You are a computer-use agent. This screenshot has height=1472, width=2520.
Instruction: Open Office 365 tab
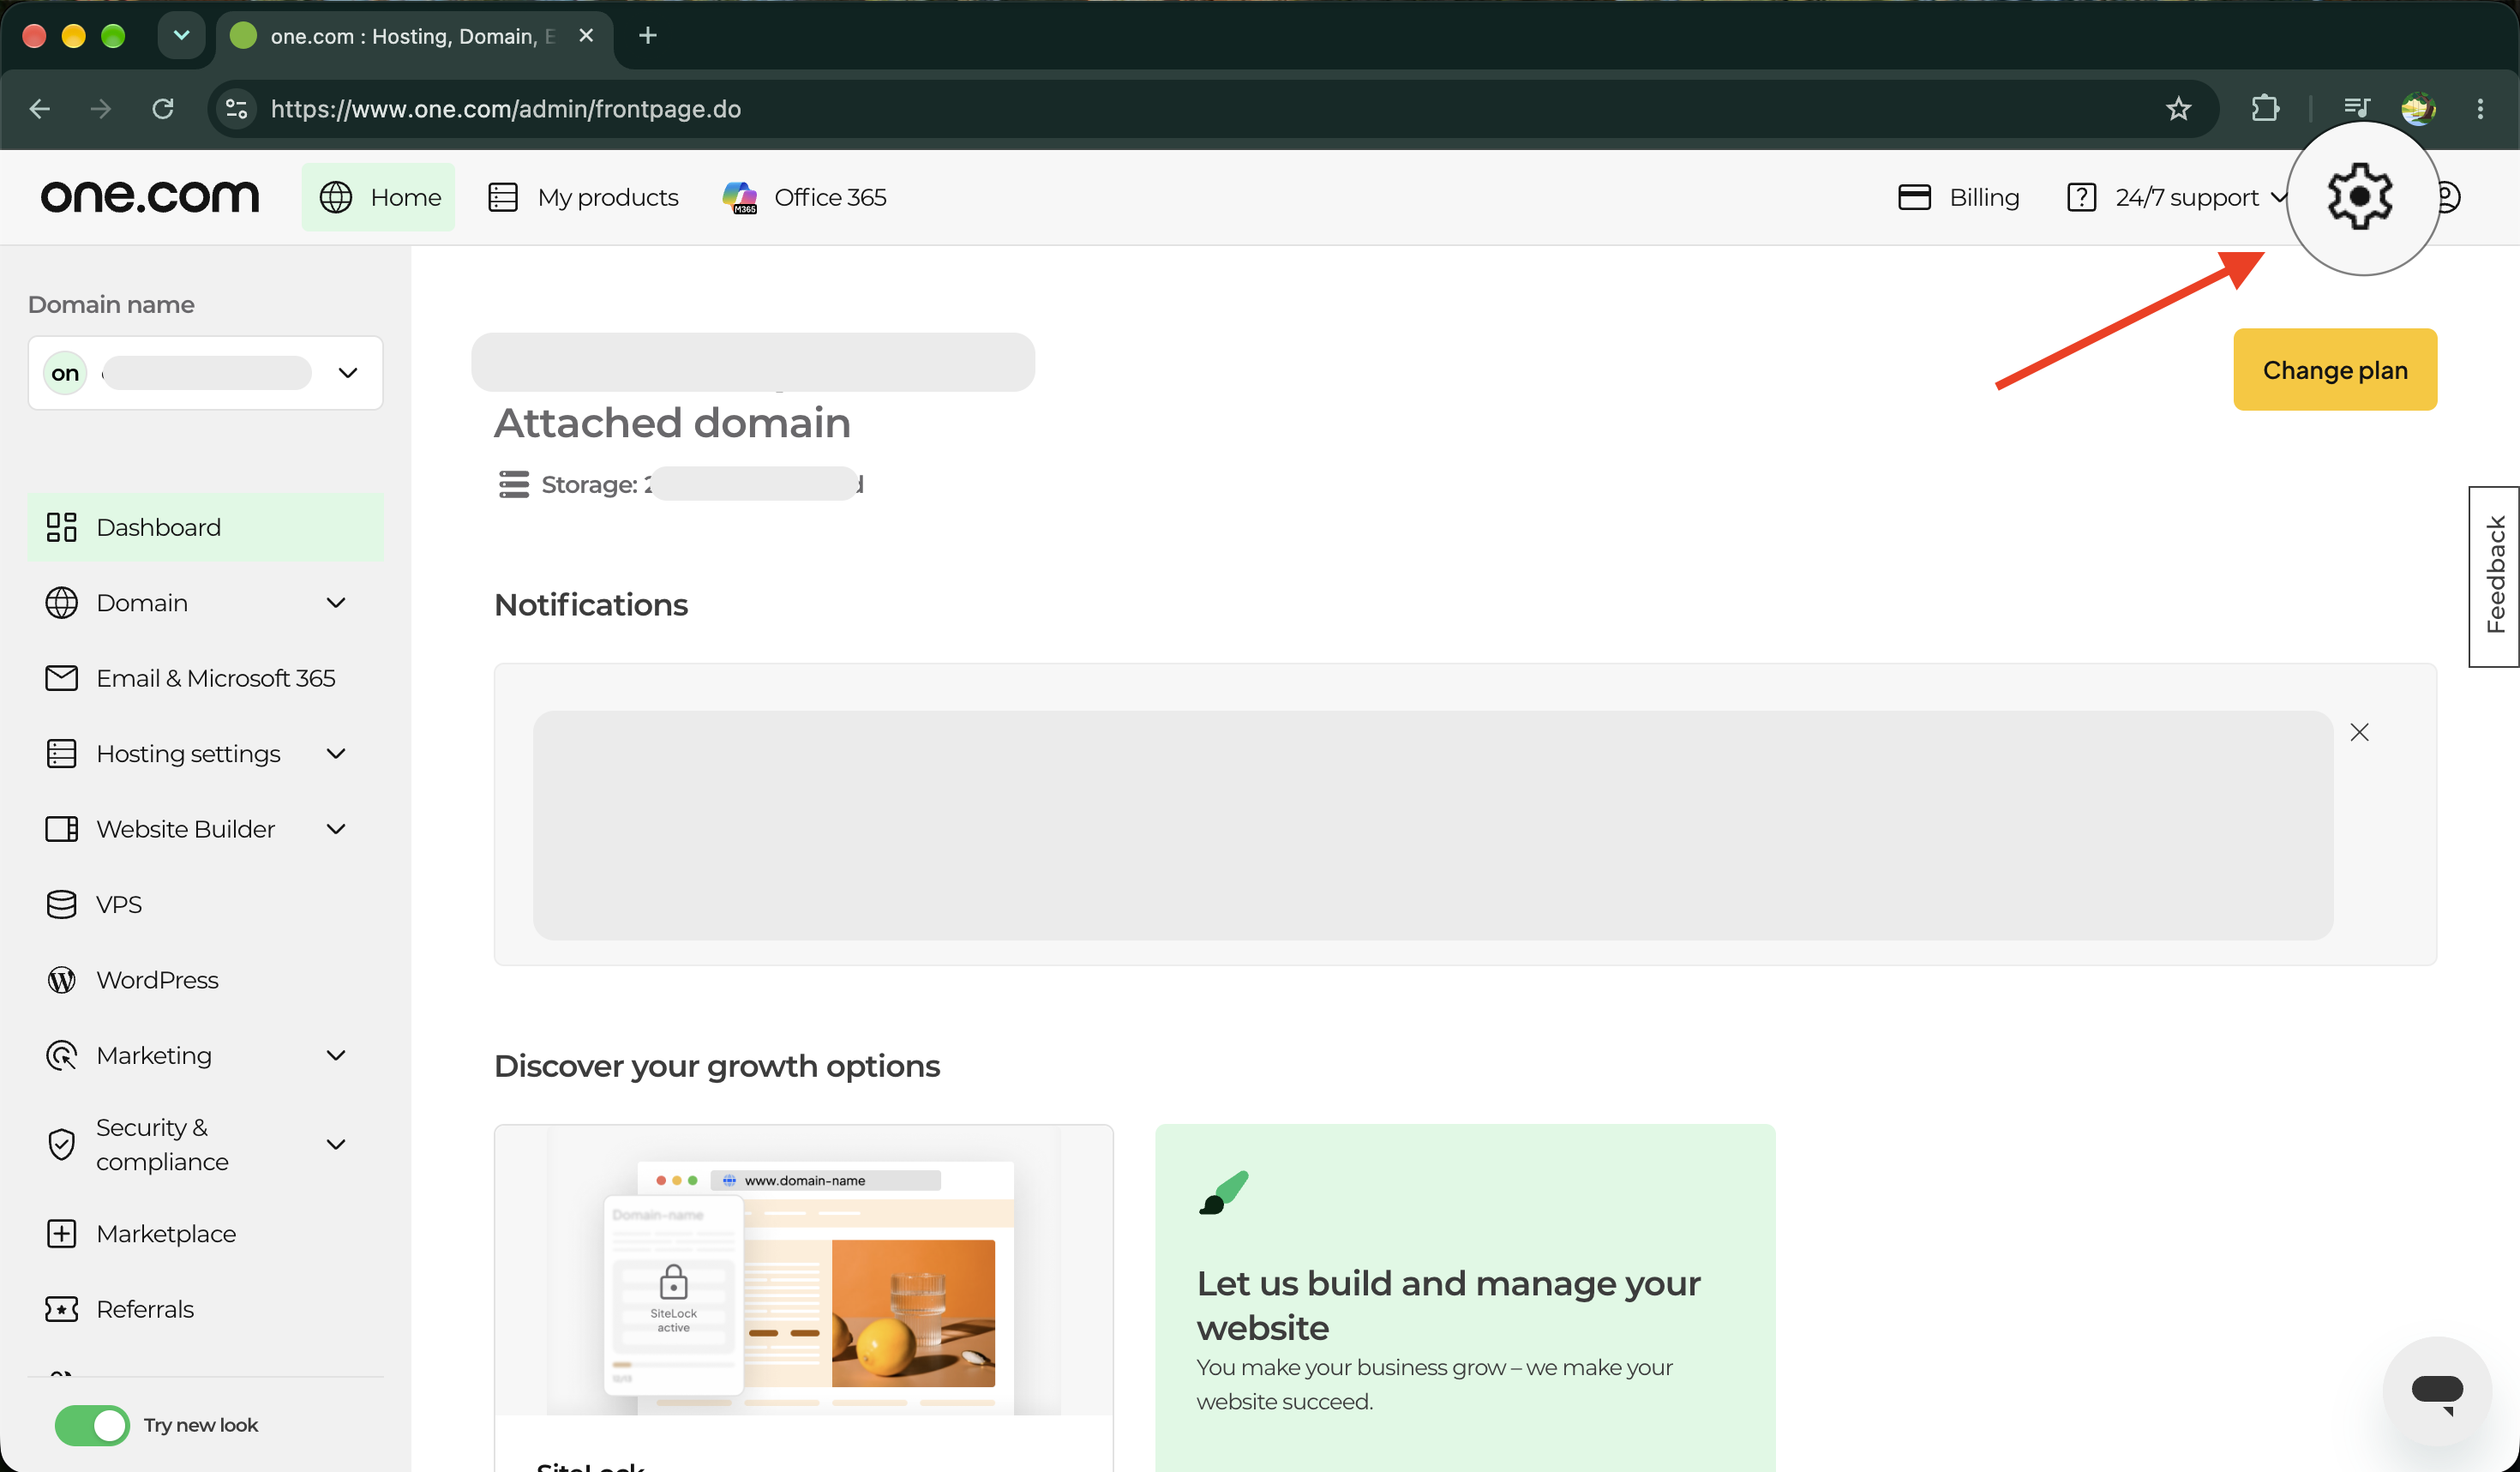pos(804,197)
